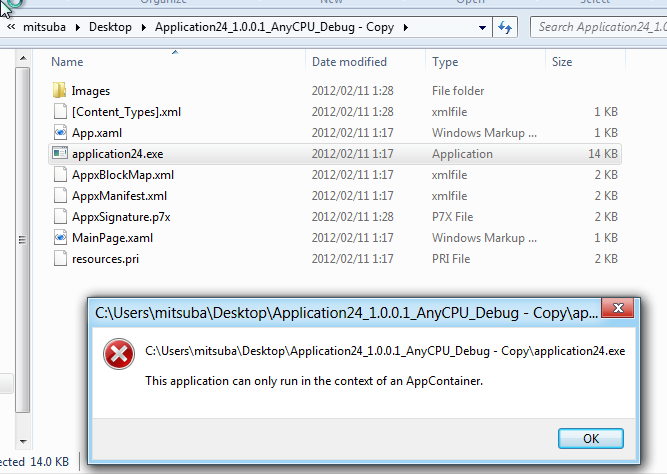Select the AppxBlockMap.xml file name
667x474 pixels.
point(123,175)
